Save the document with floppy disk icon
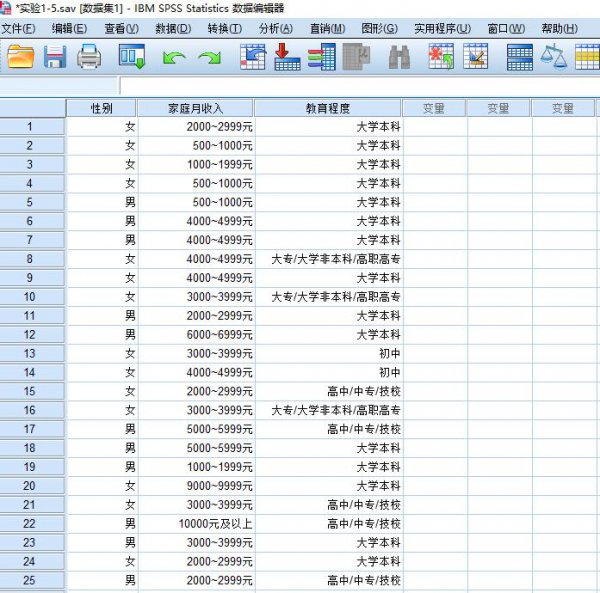Screen dimensions: 600x593 coord(55,57)
